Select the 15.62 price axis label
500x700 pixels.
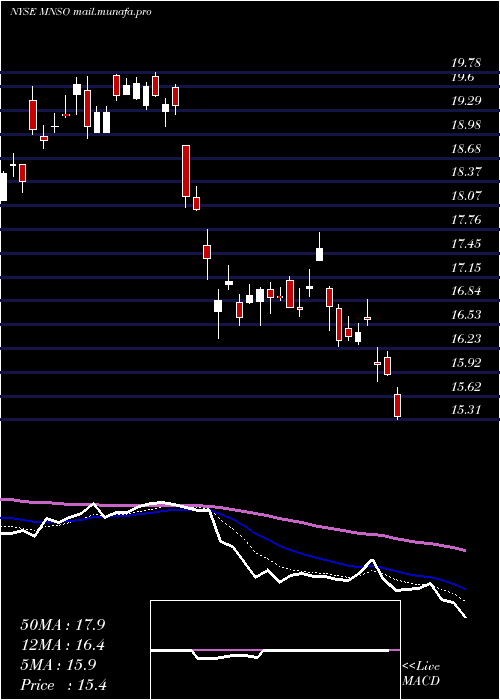467,387
